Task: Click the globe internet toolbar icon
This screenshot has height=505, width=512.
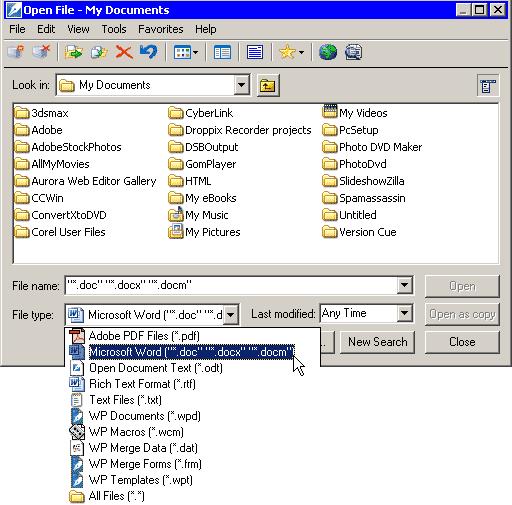Action: pos(327,52)
